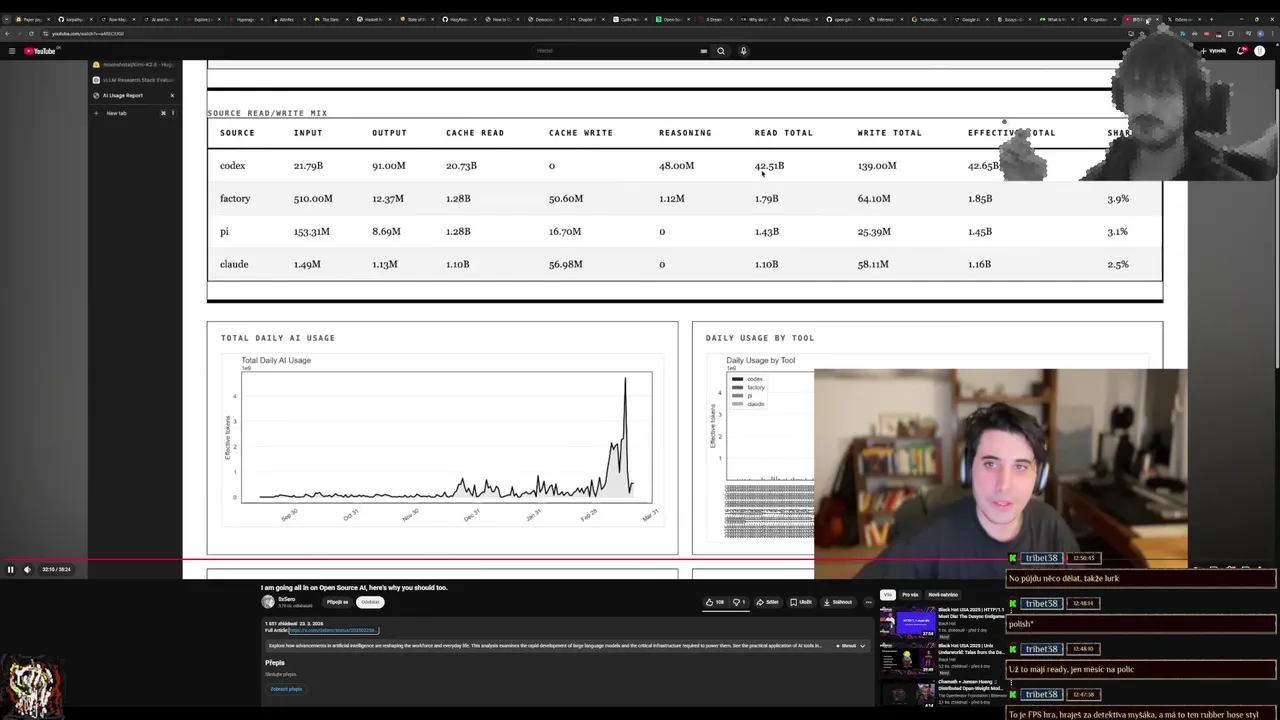
Task: Open the YouTube account avatar
Action: pyautogui.click(x=1260, y=51)
